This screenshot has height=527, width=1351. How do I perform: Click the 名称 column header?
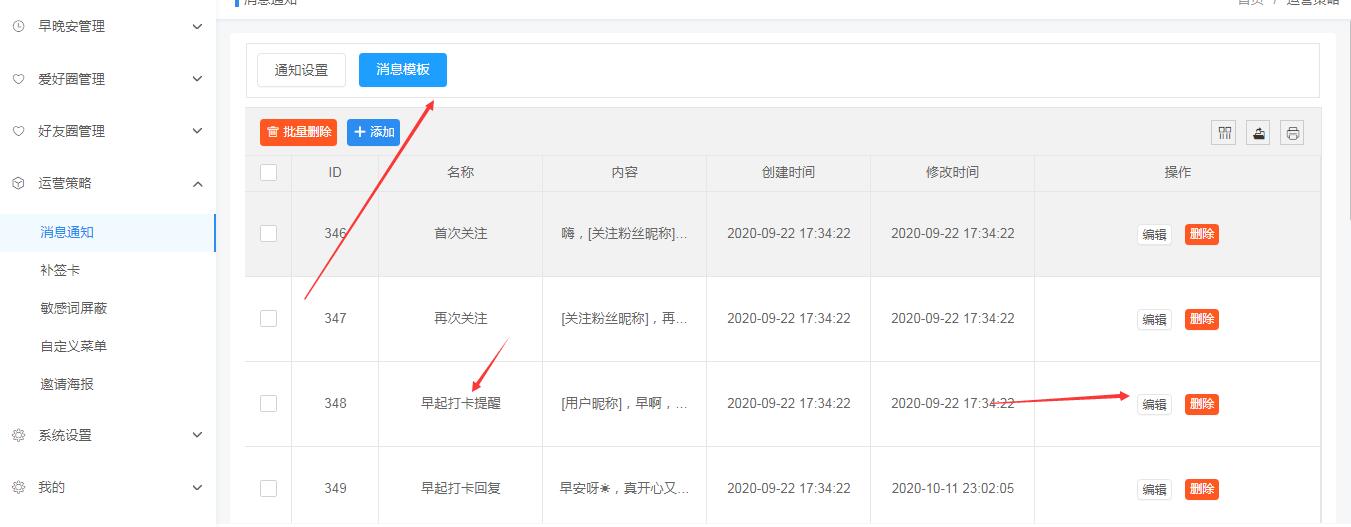point(460,172)
